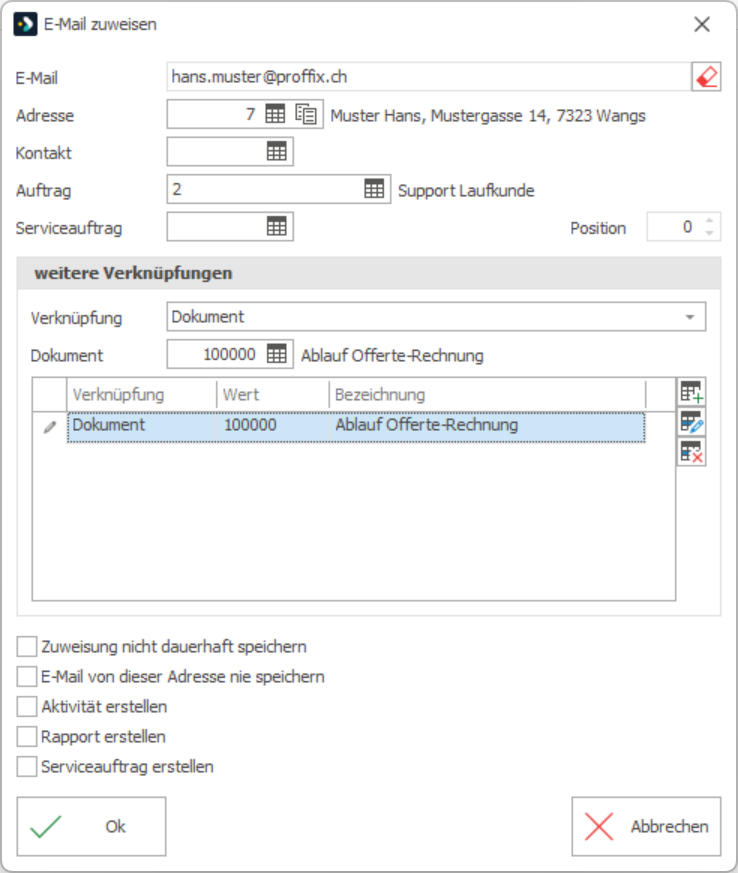Open the Serviceauftrag lookup table icon
Screen dimensions: 738x873
[277, 227]
